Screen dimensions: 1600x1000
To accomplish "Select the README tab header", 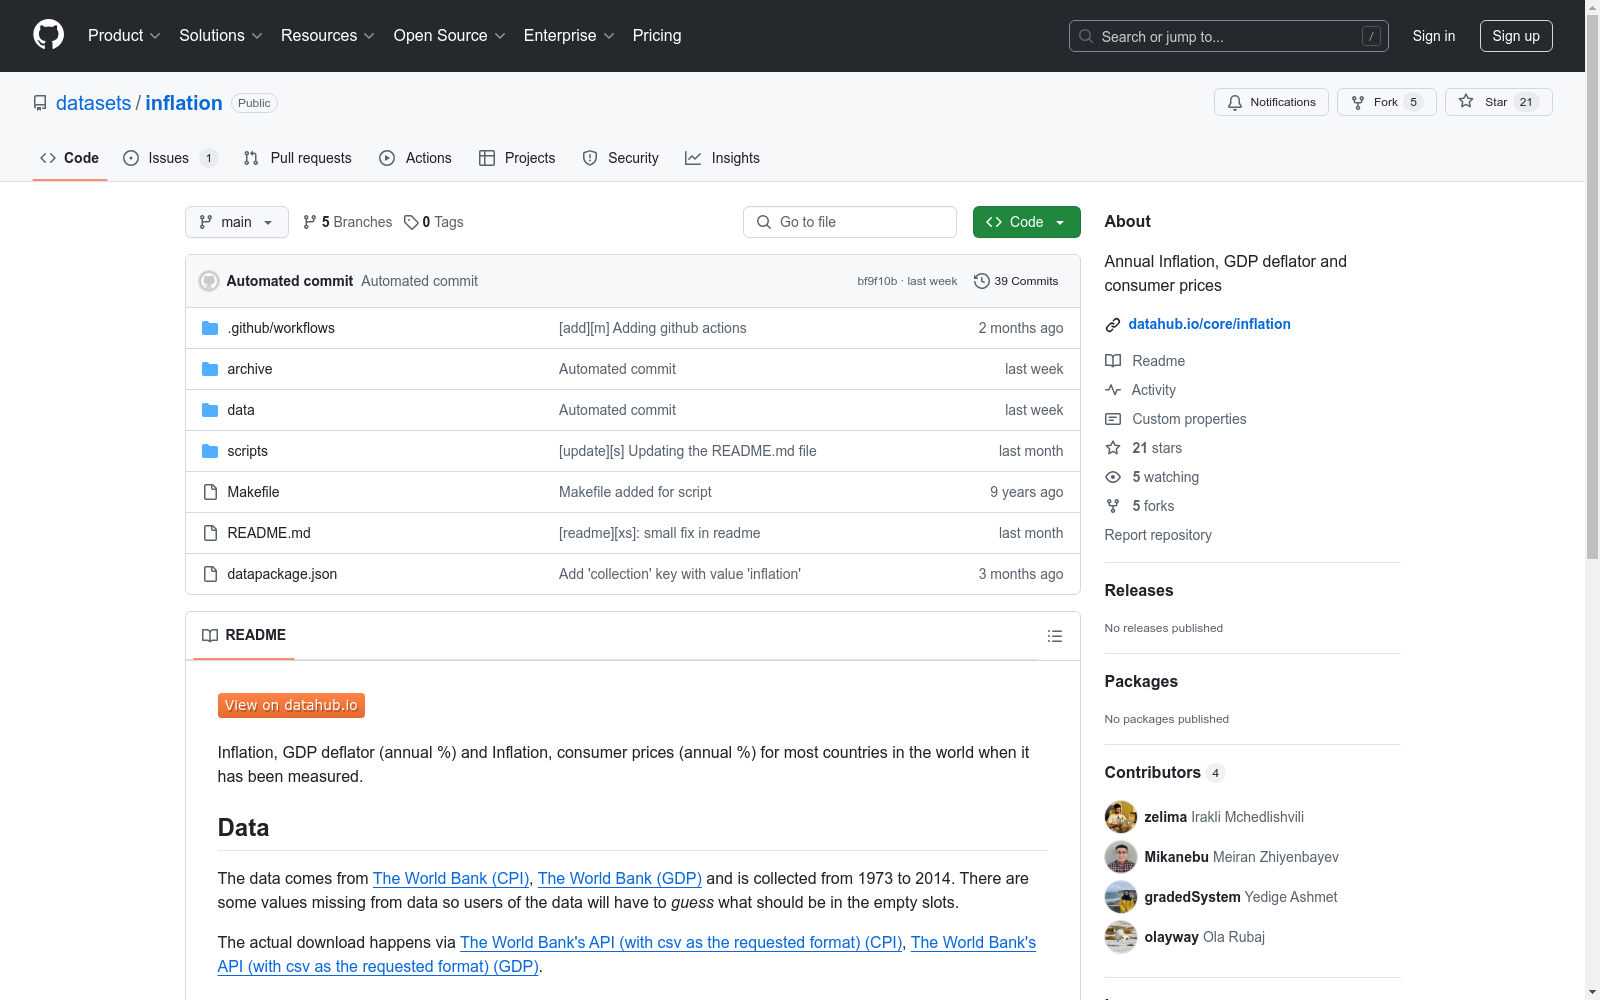I will [x=244, y=635].
